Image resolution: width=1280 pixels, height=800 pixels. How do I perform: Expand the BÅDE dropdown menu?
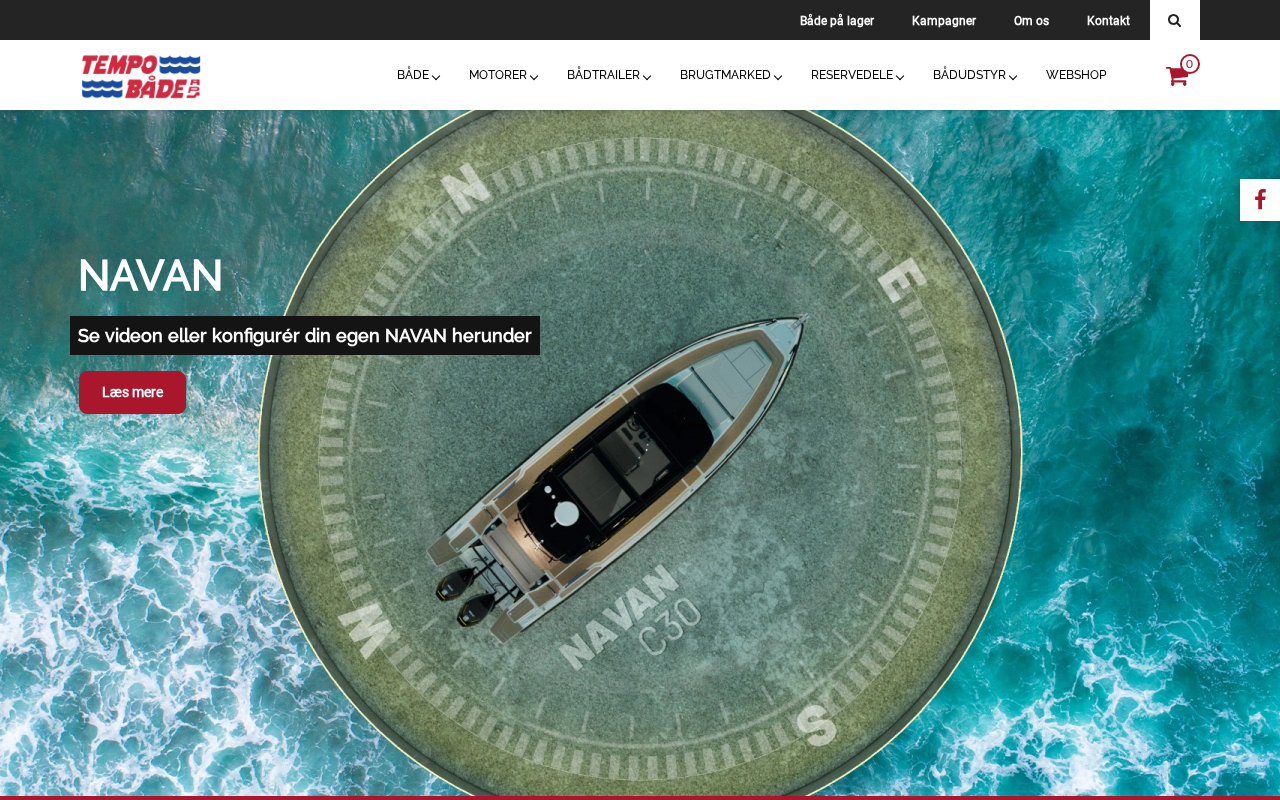(418, 75)
